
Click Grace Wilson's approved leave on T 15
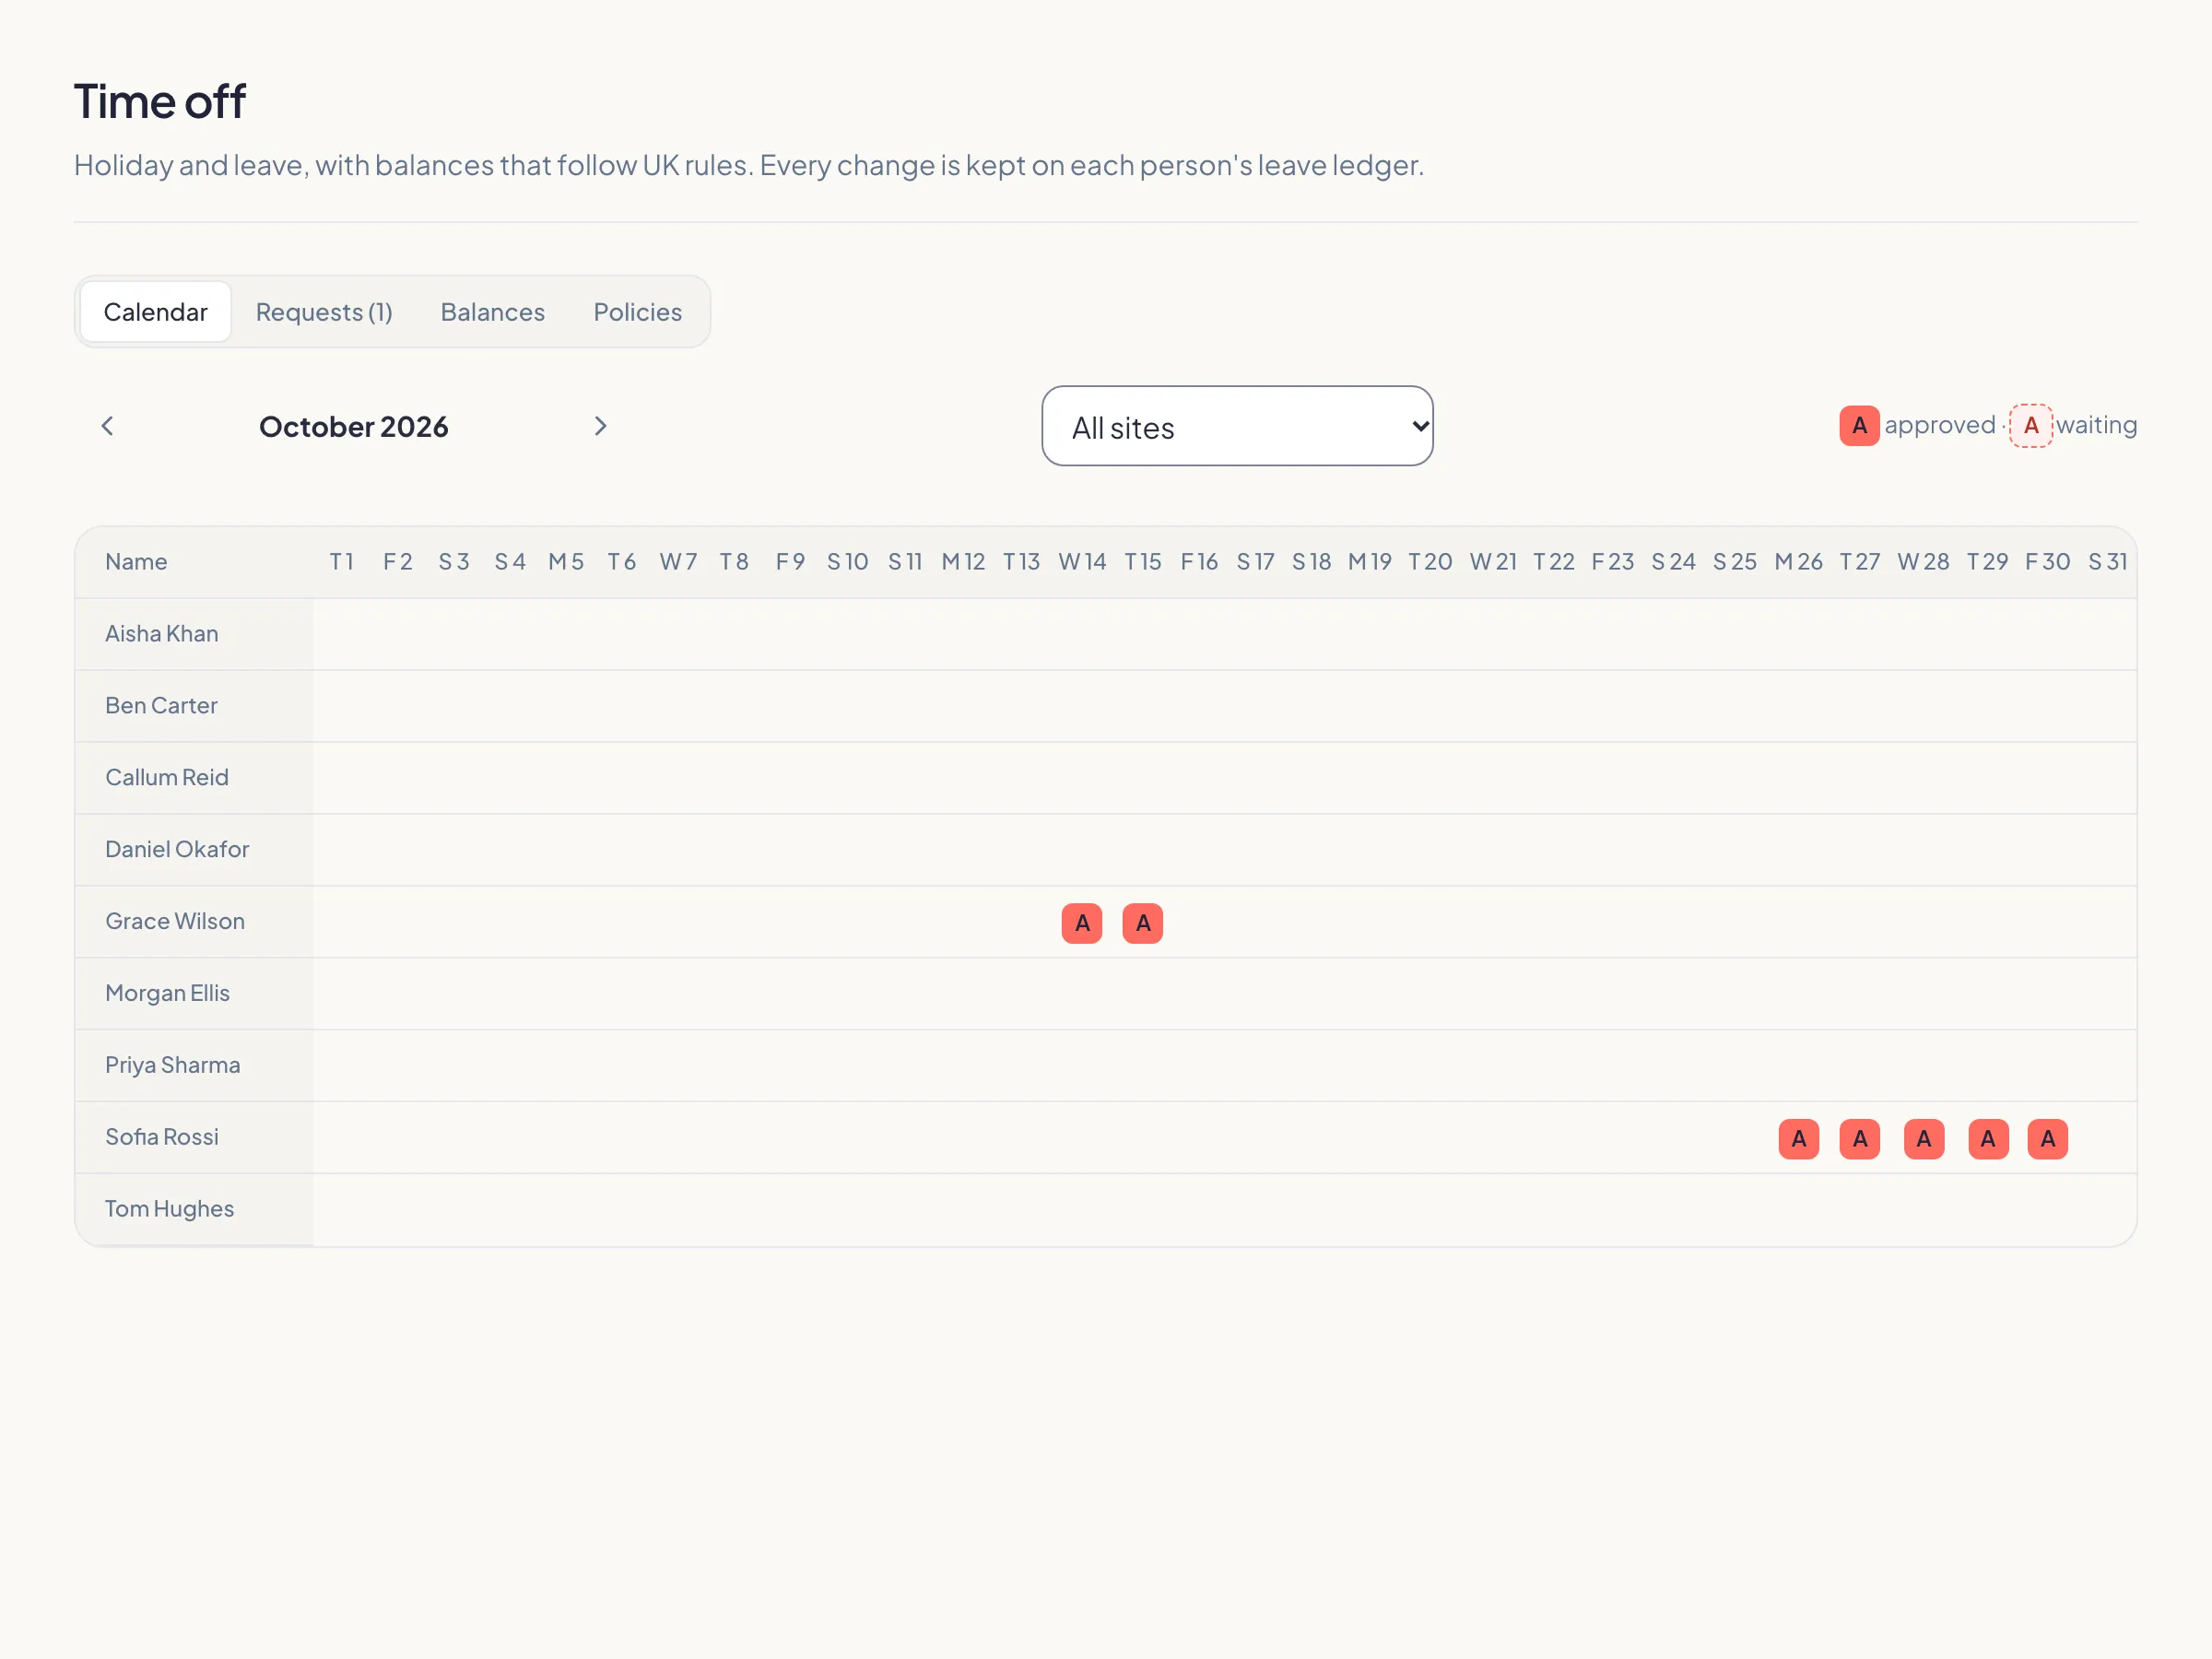[x=1143, y=923]
